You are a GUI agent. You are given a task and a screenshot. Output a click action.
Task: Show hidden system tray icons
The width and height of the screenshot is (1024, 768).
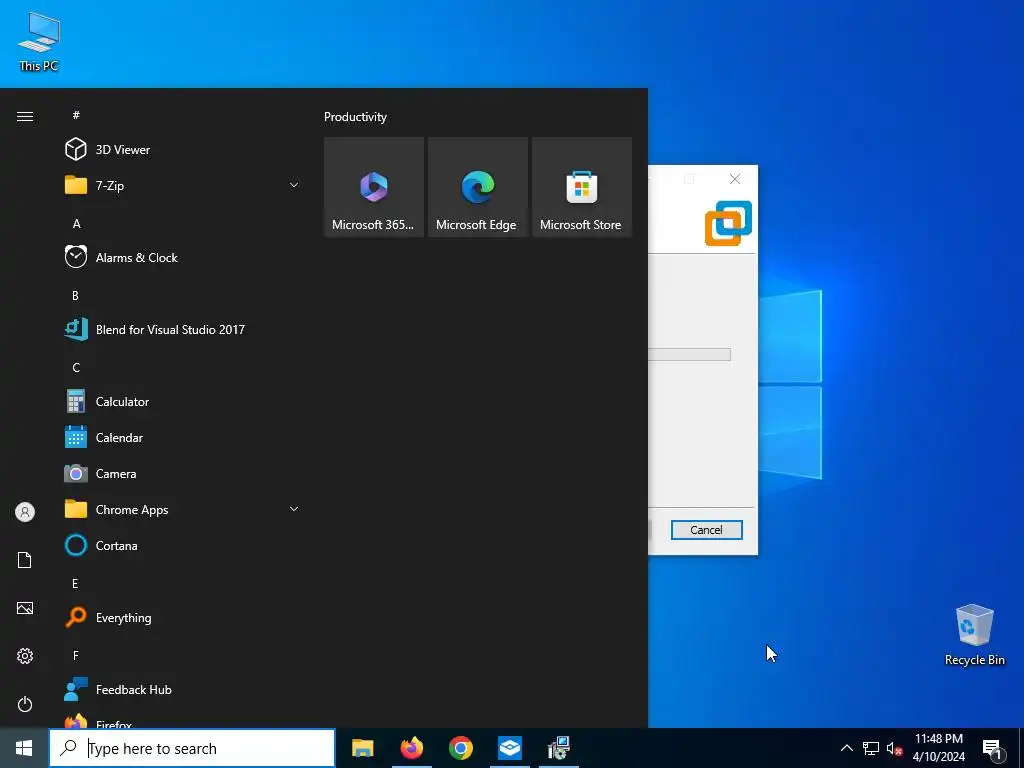tap(846, 748)
